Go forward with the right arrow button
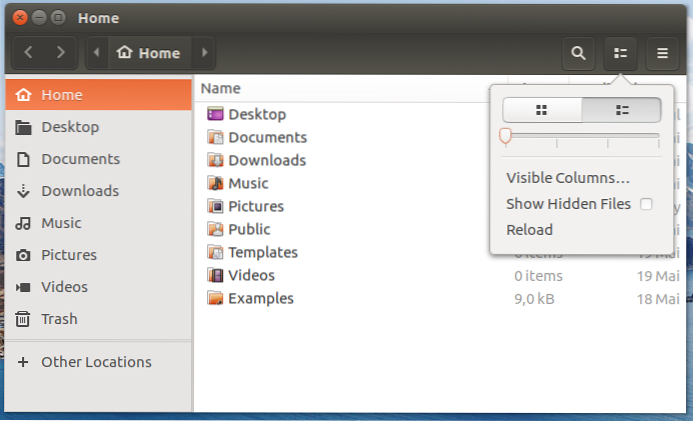 pos(61,53)
